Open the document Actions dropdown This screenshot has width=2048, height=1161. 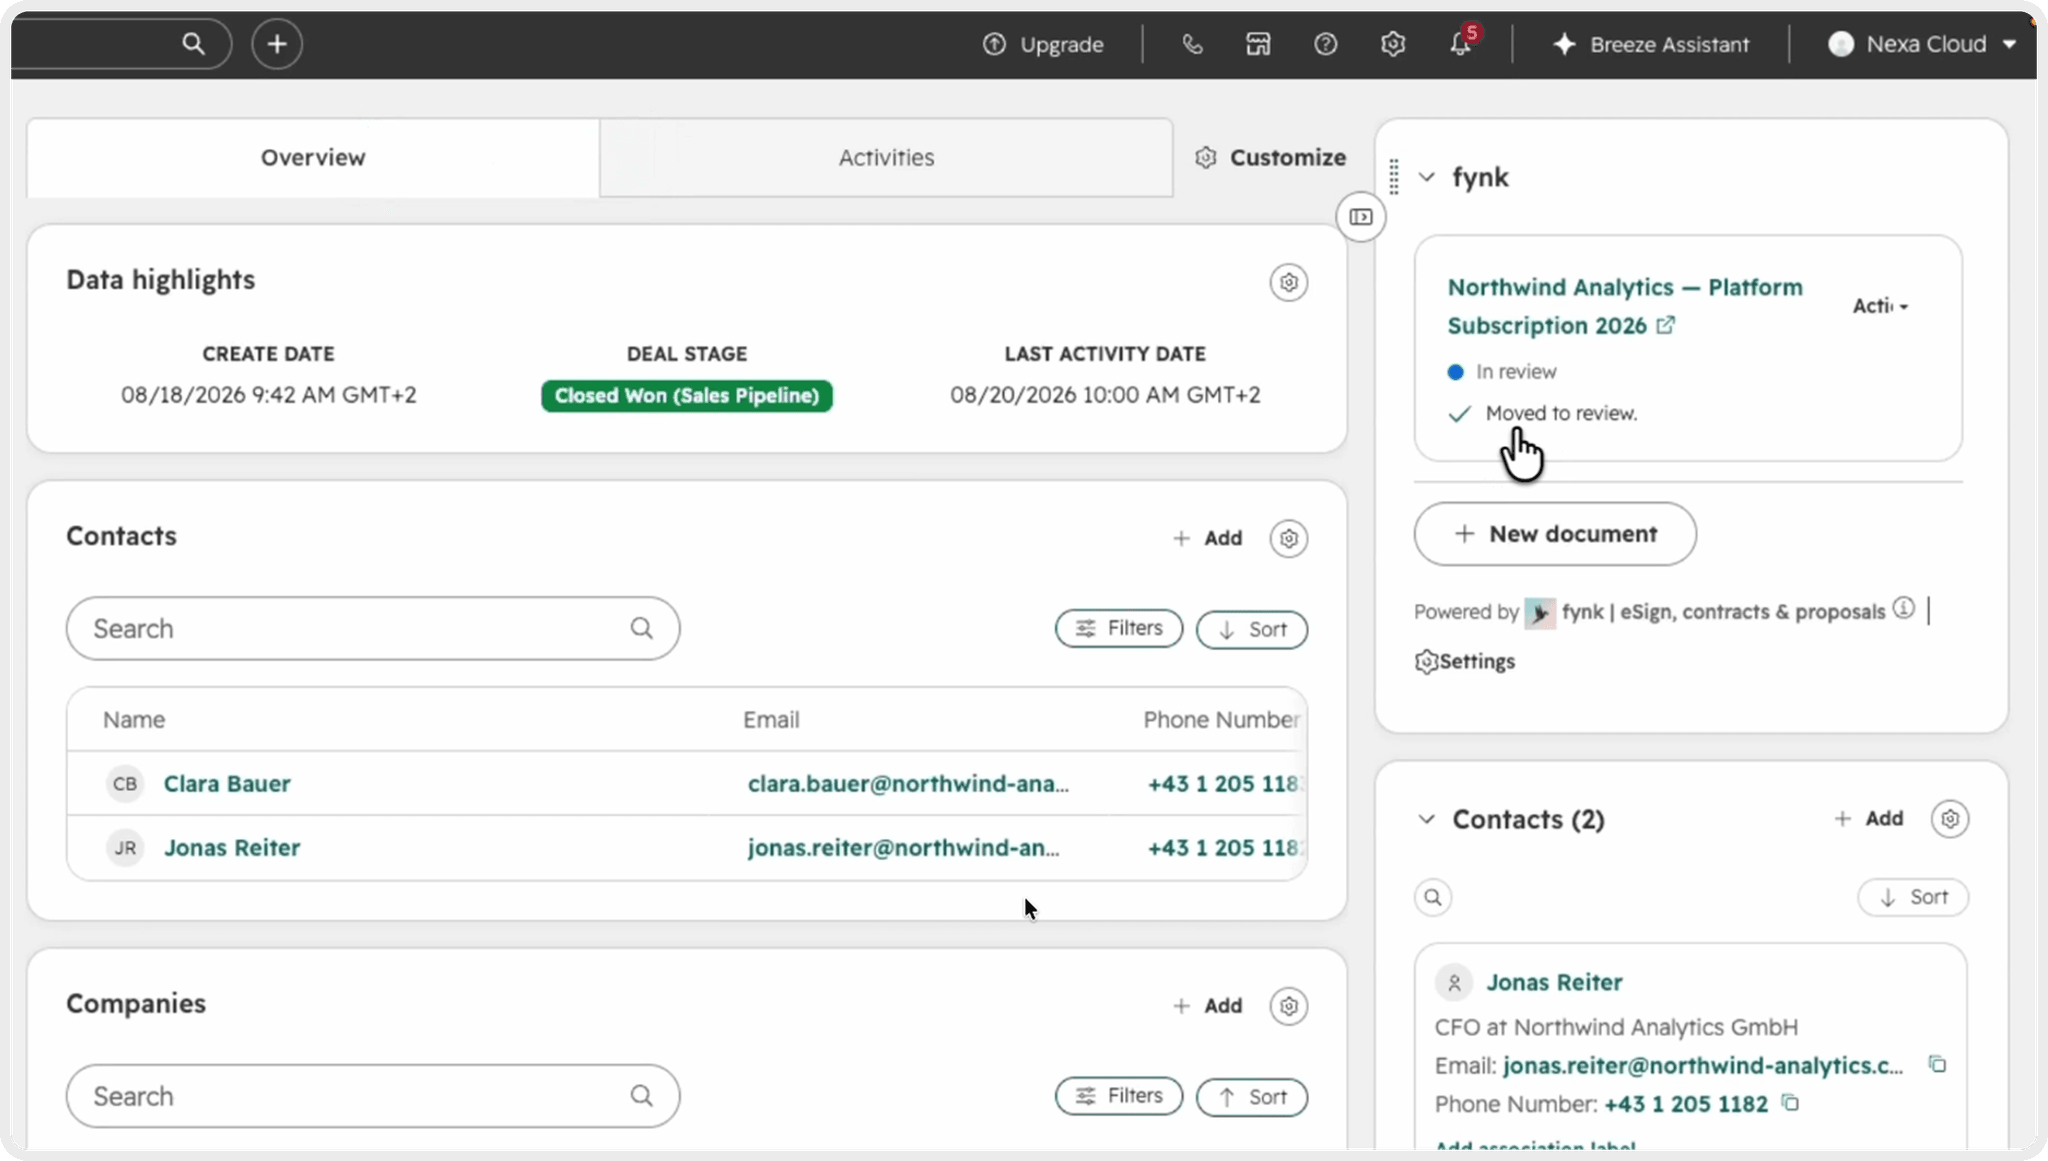tap(1880, 306)
